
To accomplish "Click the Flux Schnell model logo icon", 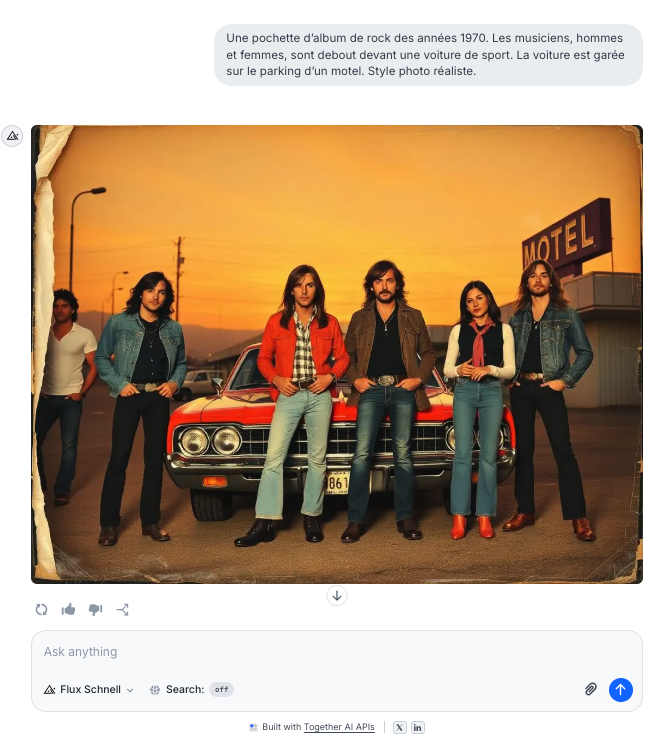I will (x=50, y=689).
